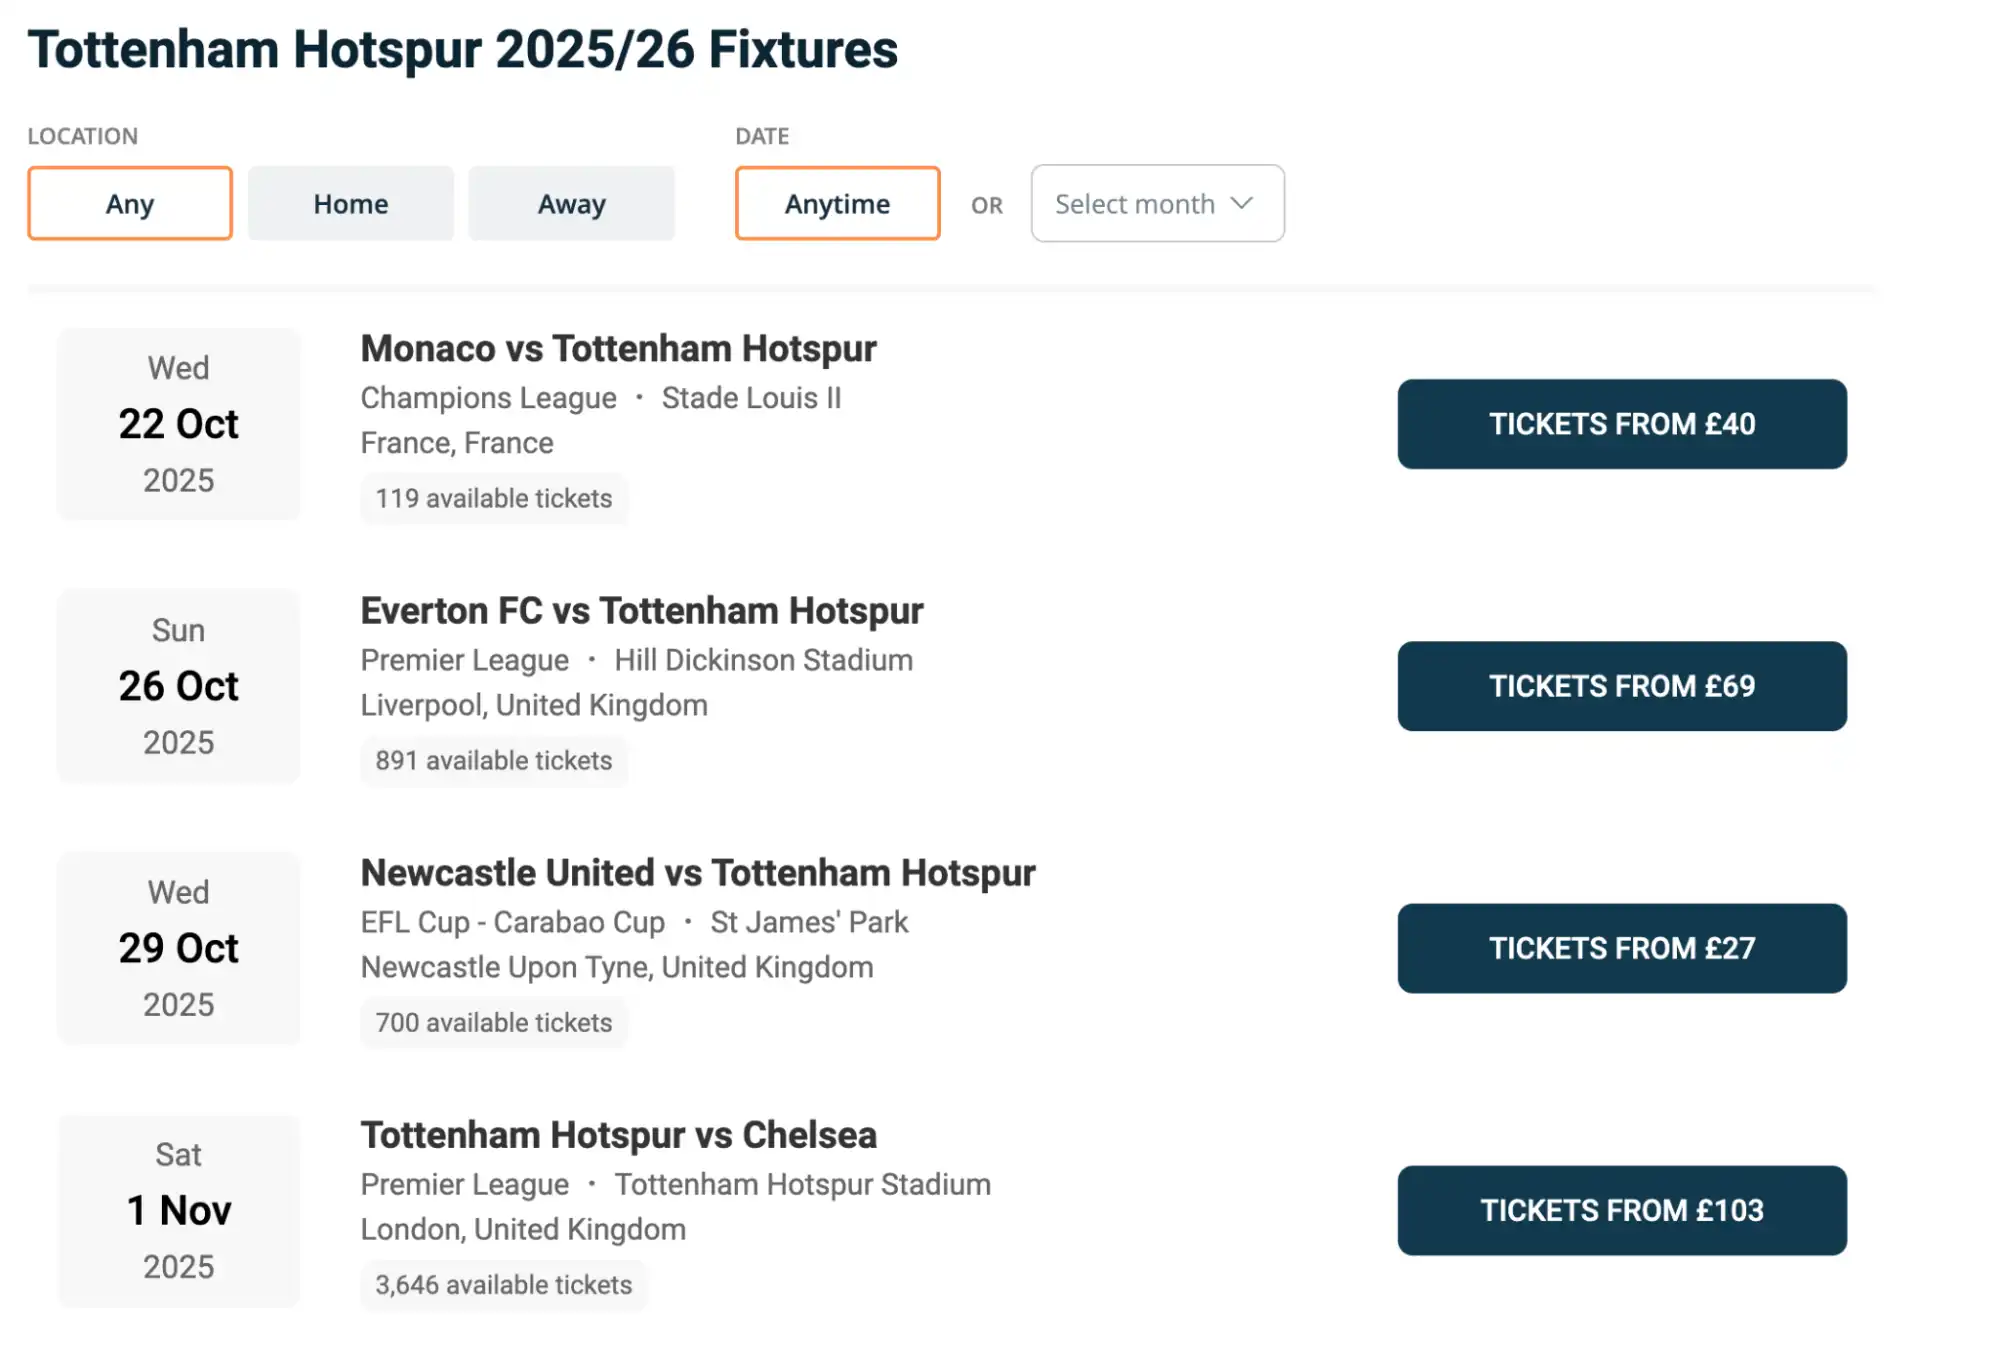Click Tickets From £27 for Newcastle match
1999x1363 pixels.
[1620, 948]
